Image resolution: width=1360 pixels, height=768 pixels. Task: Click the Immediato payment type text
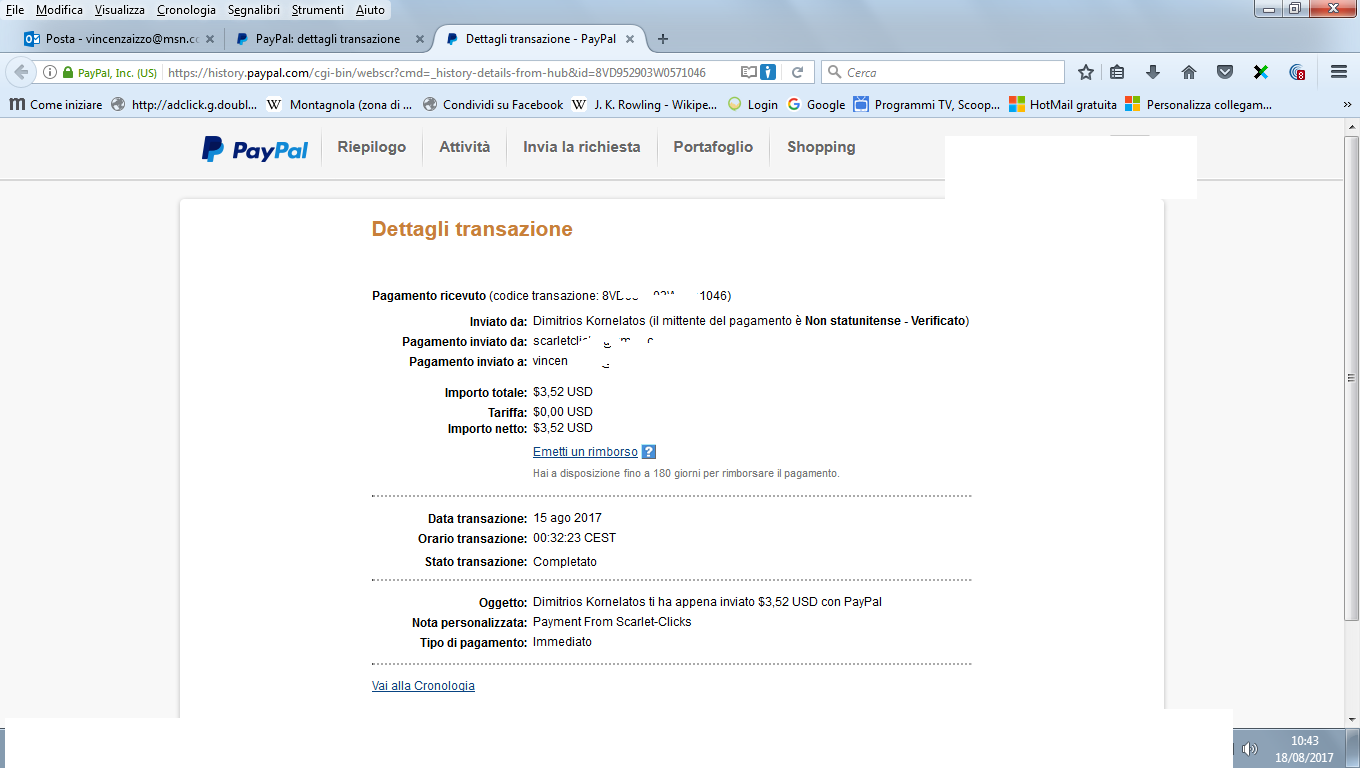click(x=562, y=642)
